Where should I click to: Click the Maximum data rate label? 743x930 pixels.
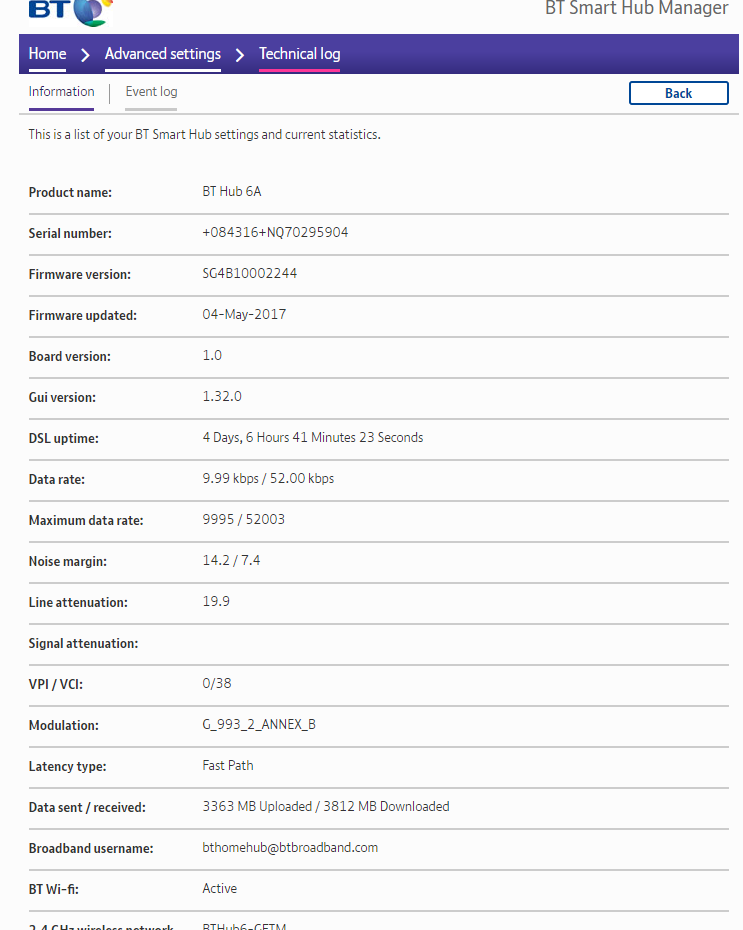click(86, 521)
